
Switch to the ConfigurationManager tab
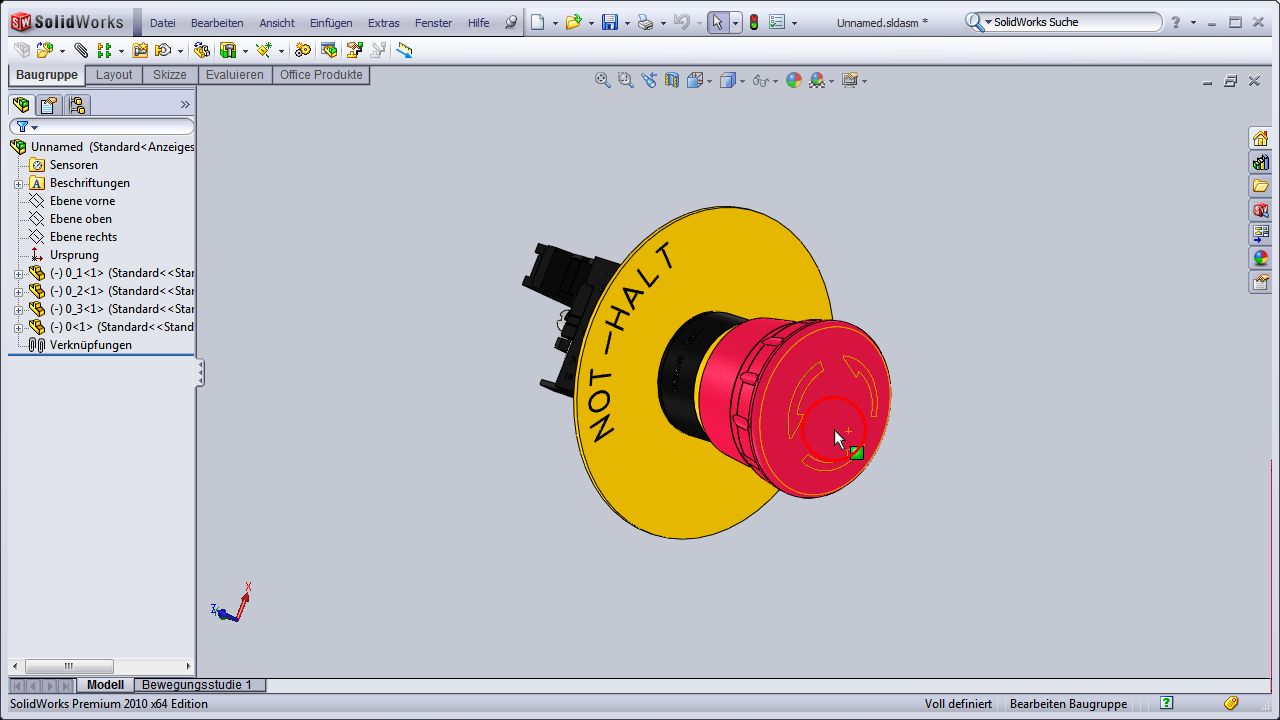pyautogui.click(x=76, y=104)
